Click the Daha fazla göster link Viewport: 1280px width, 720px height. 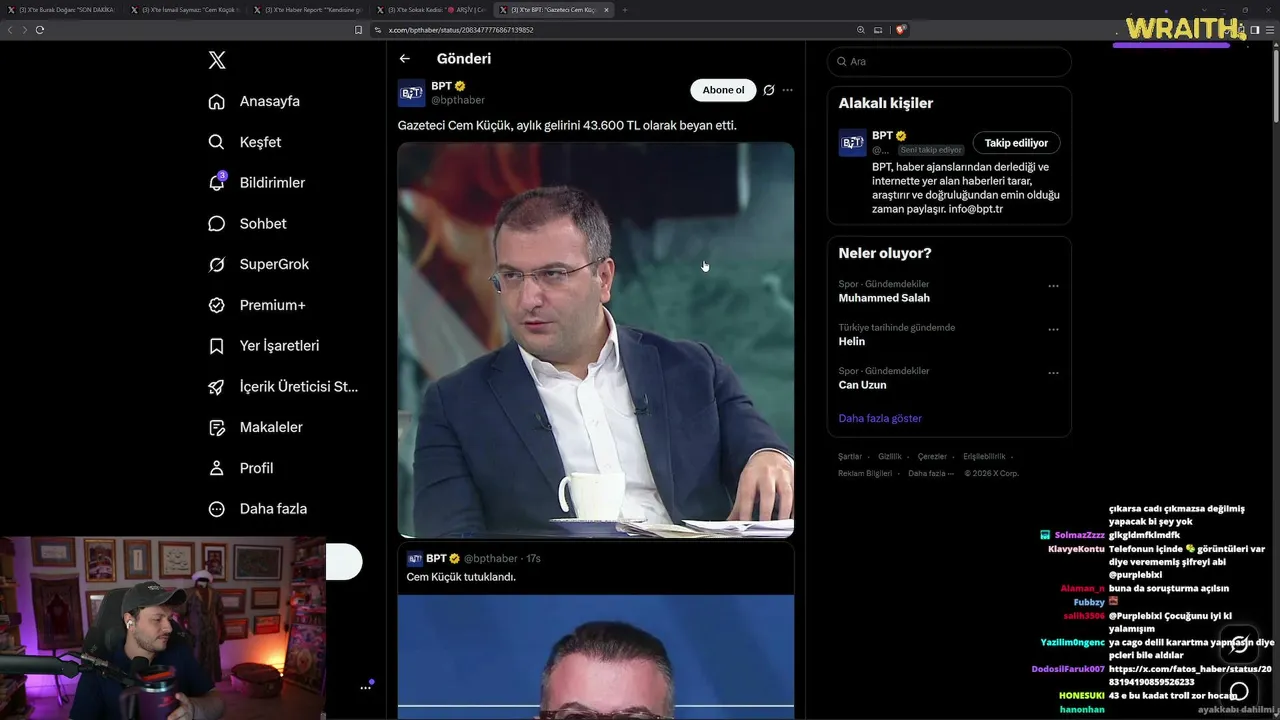(880, 418)
